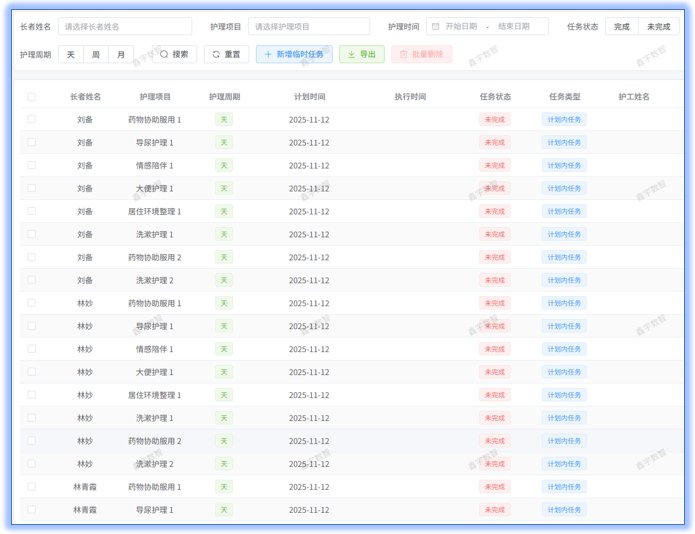
Task: Click the 天 cycle tag in the first row
Action: (224, 120)
